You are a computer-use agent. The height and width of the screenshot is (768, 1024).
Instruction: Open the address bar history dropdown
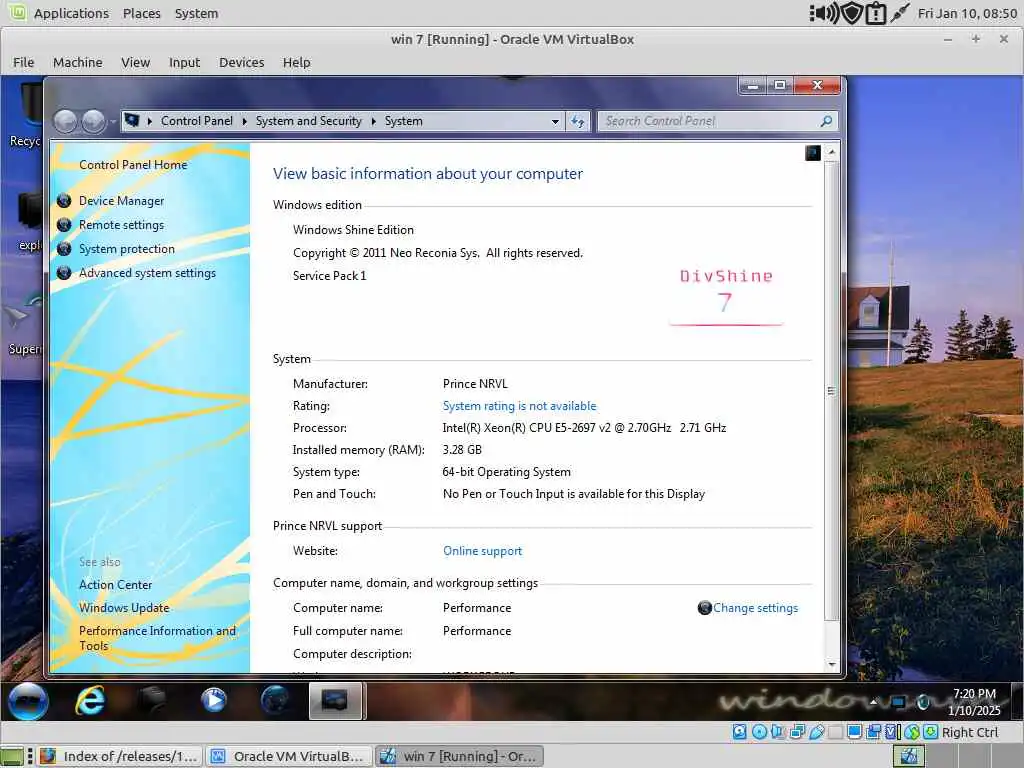click(555, 121)
